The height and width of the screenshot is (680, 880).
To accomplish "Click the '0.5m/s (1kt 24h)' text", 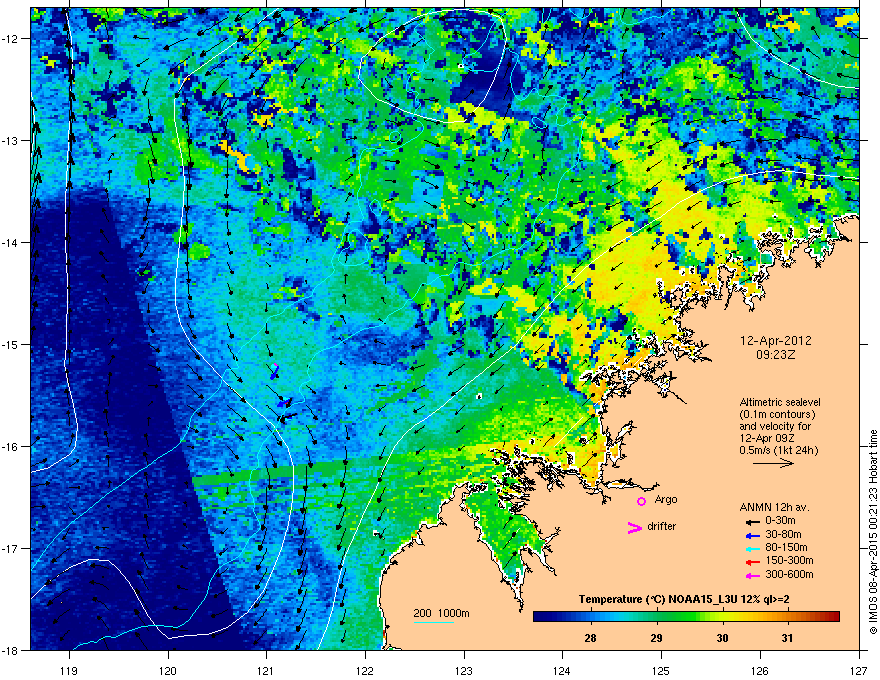I will click(x=779, y=450).
